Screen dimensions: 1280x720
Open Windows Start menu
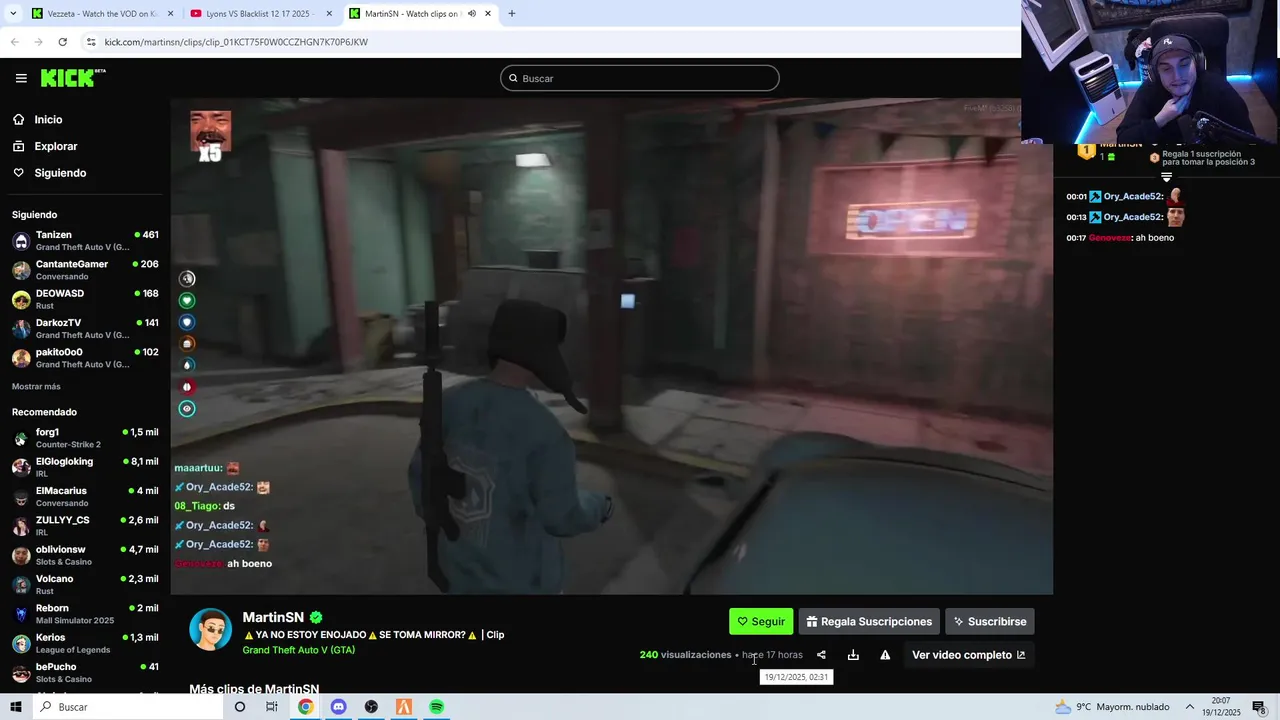click(15, 707)
